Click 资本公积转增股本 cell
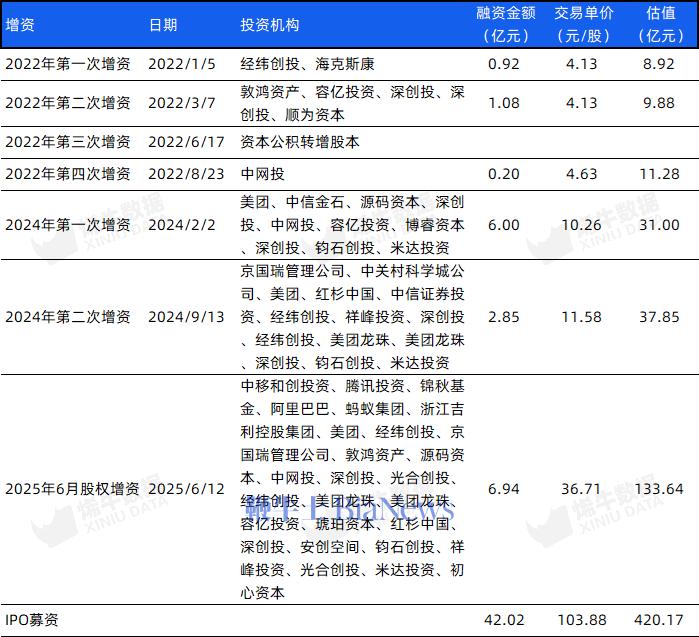 (300, 142)
